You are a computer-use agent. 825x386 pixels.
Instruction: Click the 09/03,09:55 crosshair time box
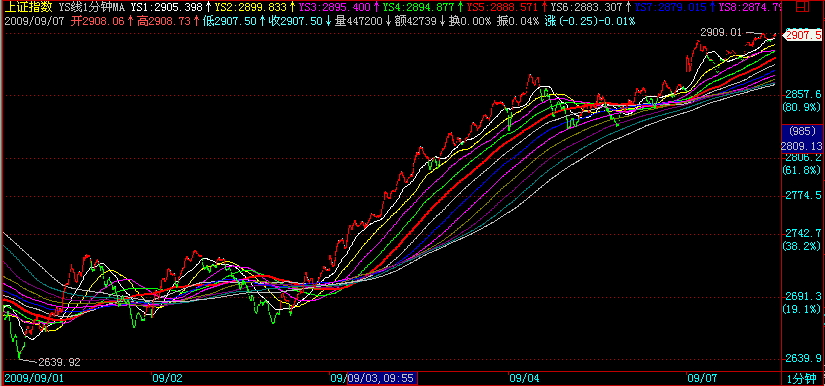[x=382, y=378]
